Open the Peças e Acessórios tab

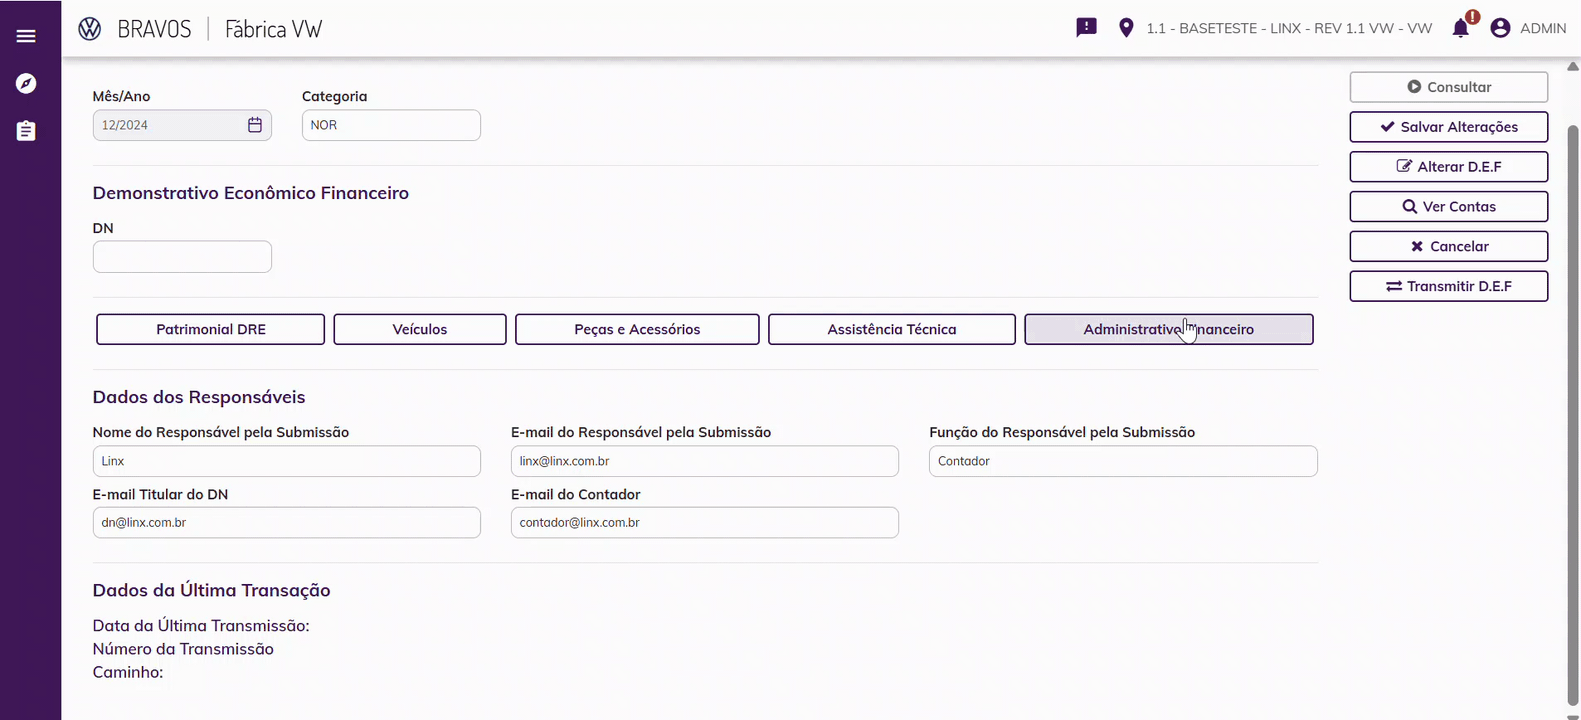click(x=637, y=329)
